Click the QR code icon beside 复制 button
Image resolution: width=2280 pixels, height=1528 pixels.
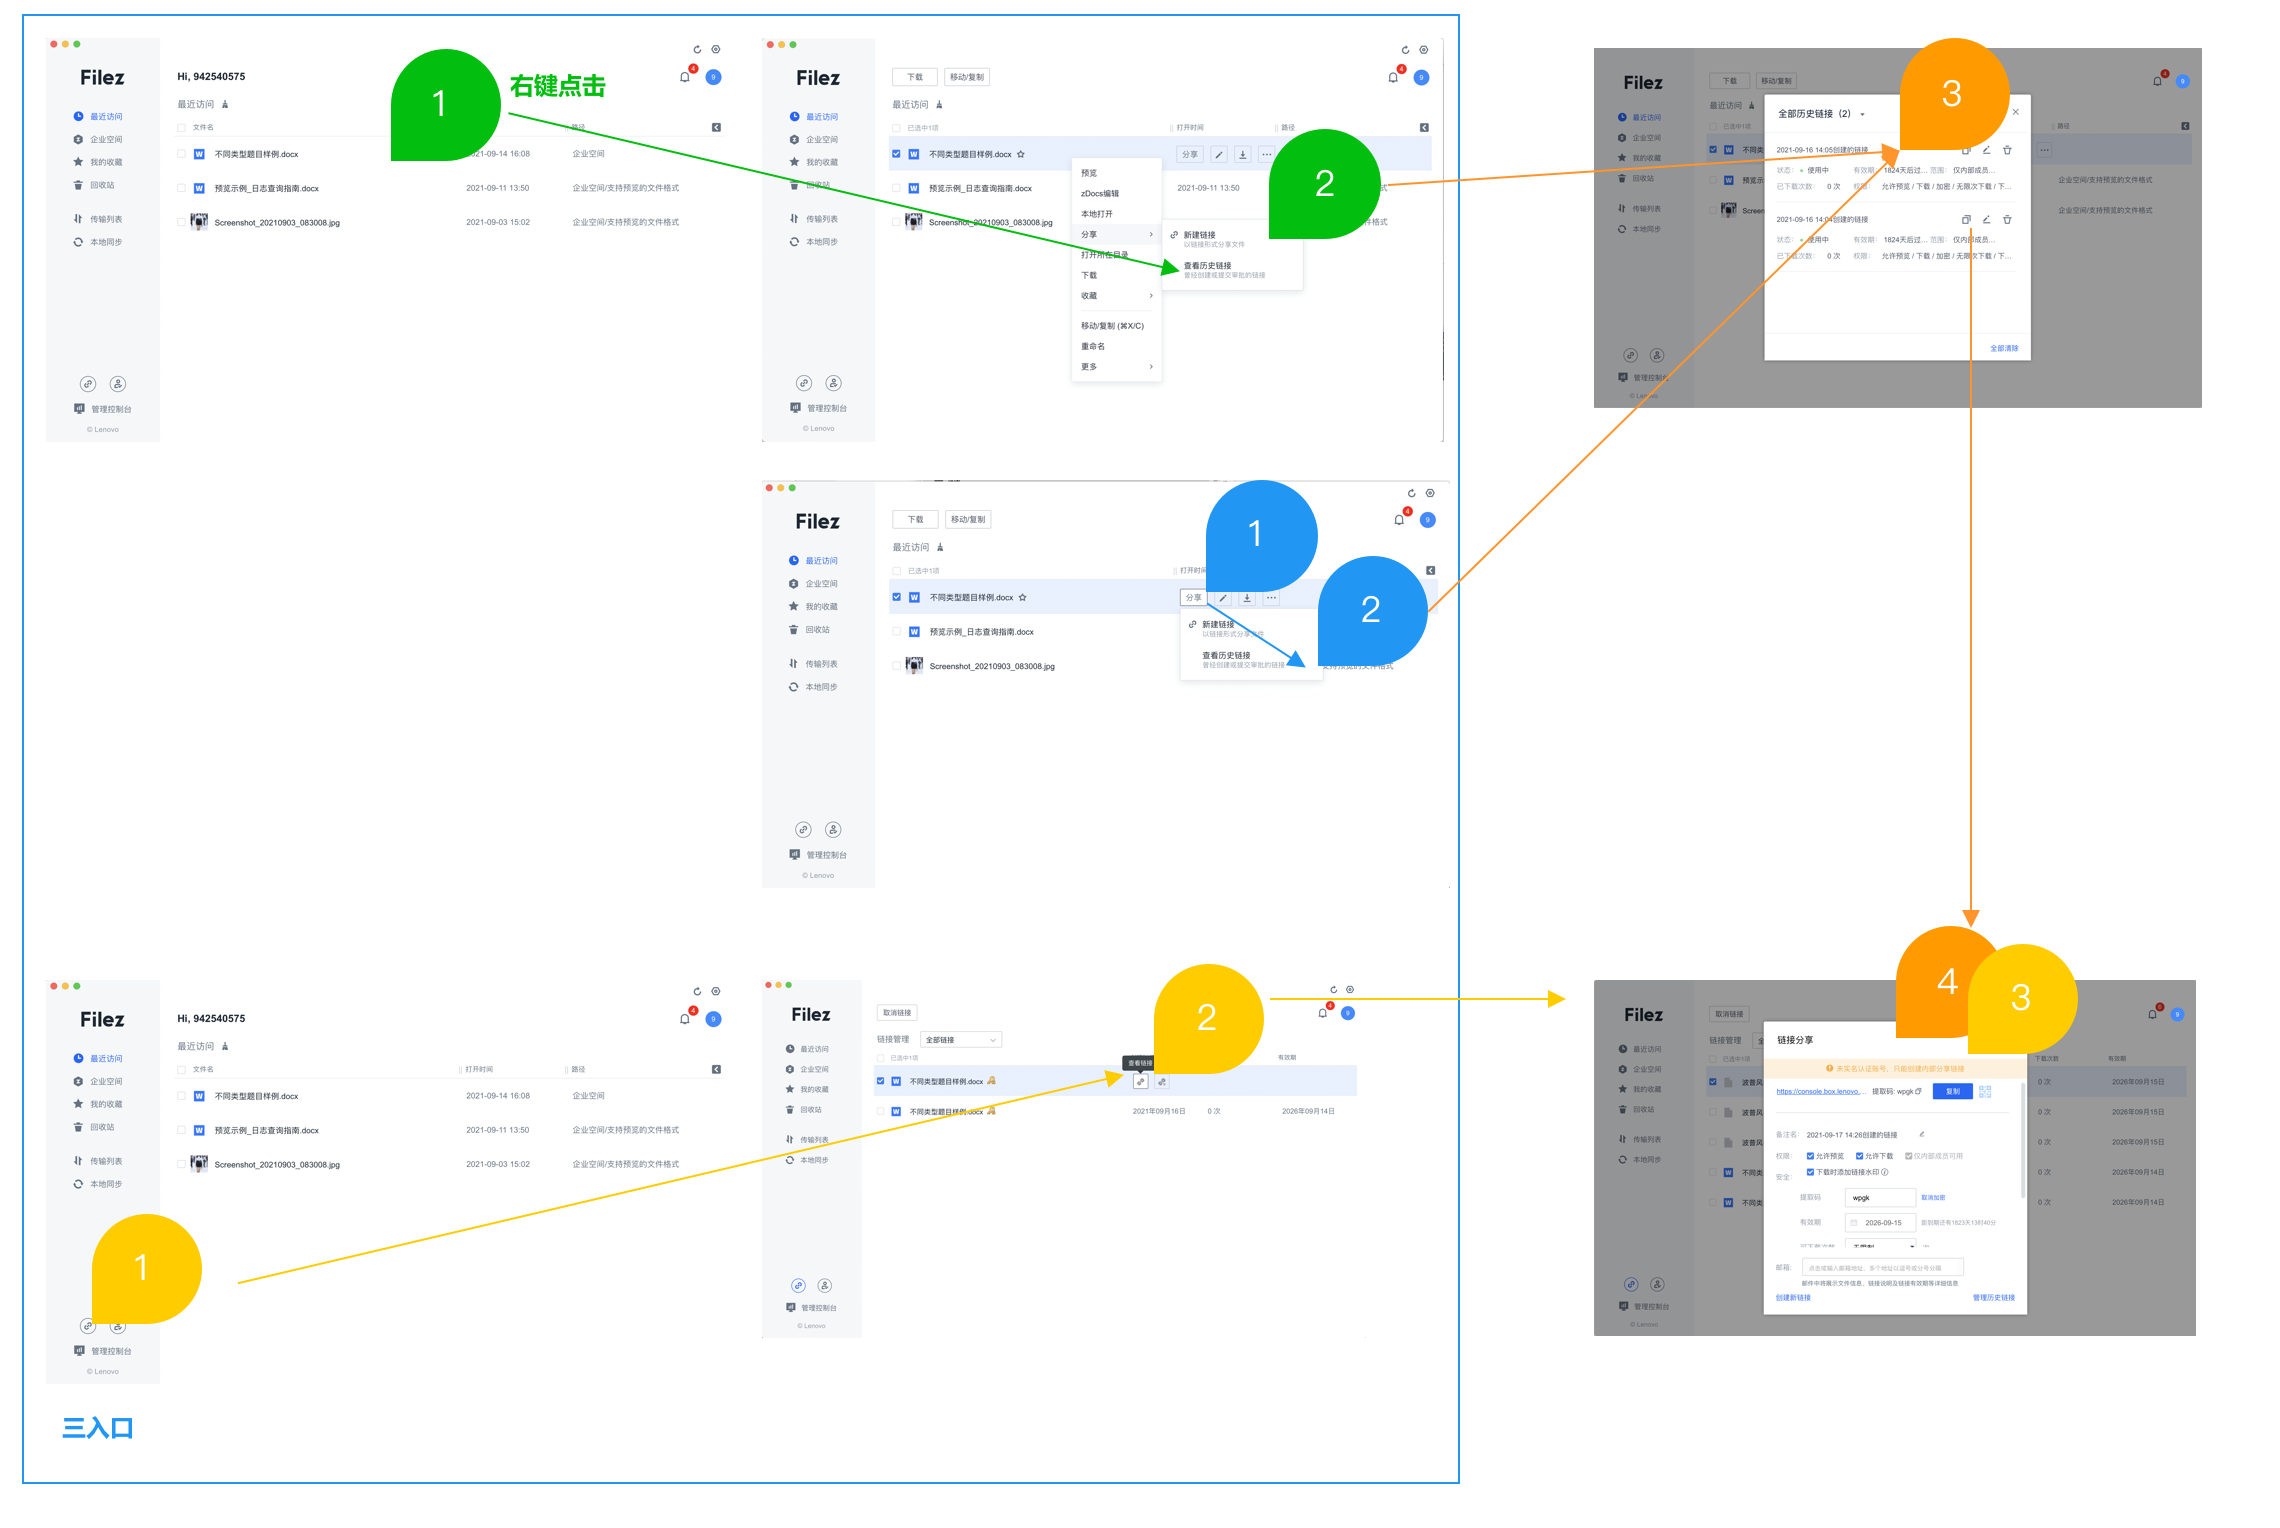pyautogui.click(x=1985, y=1091)
